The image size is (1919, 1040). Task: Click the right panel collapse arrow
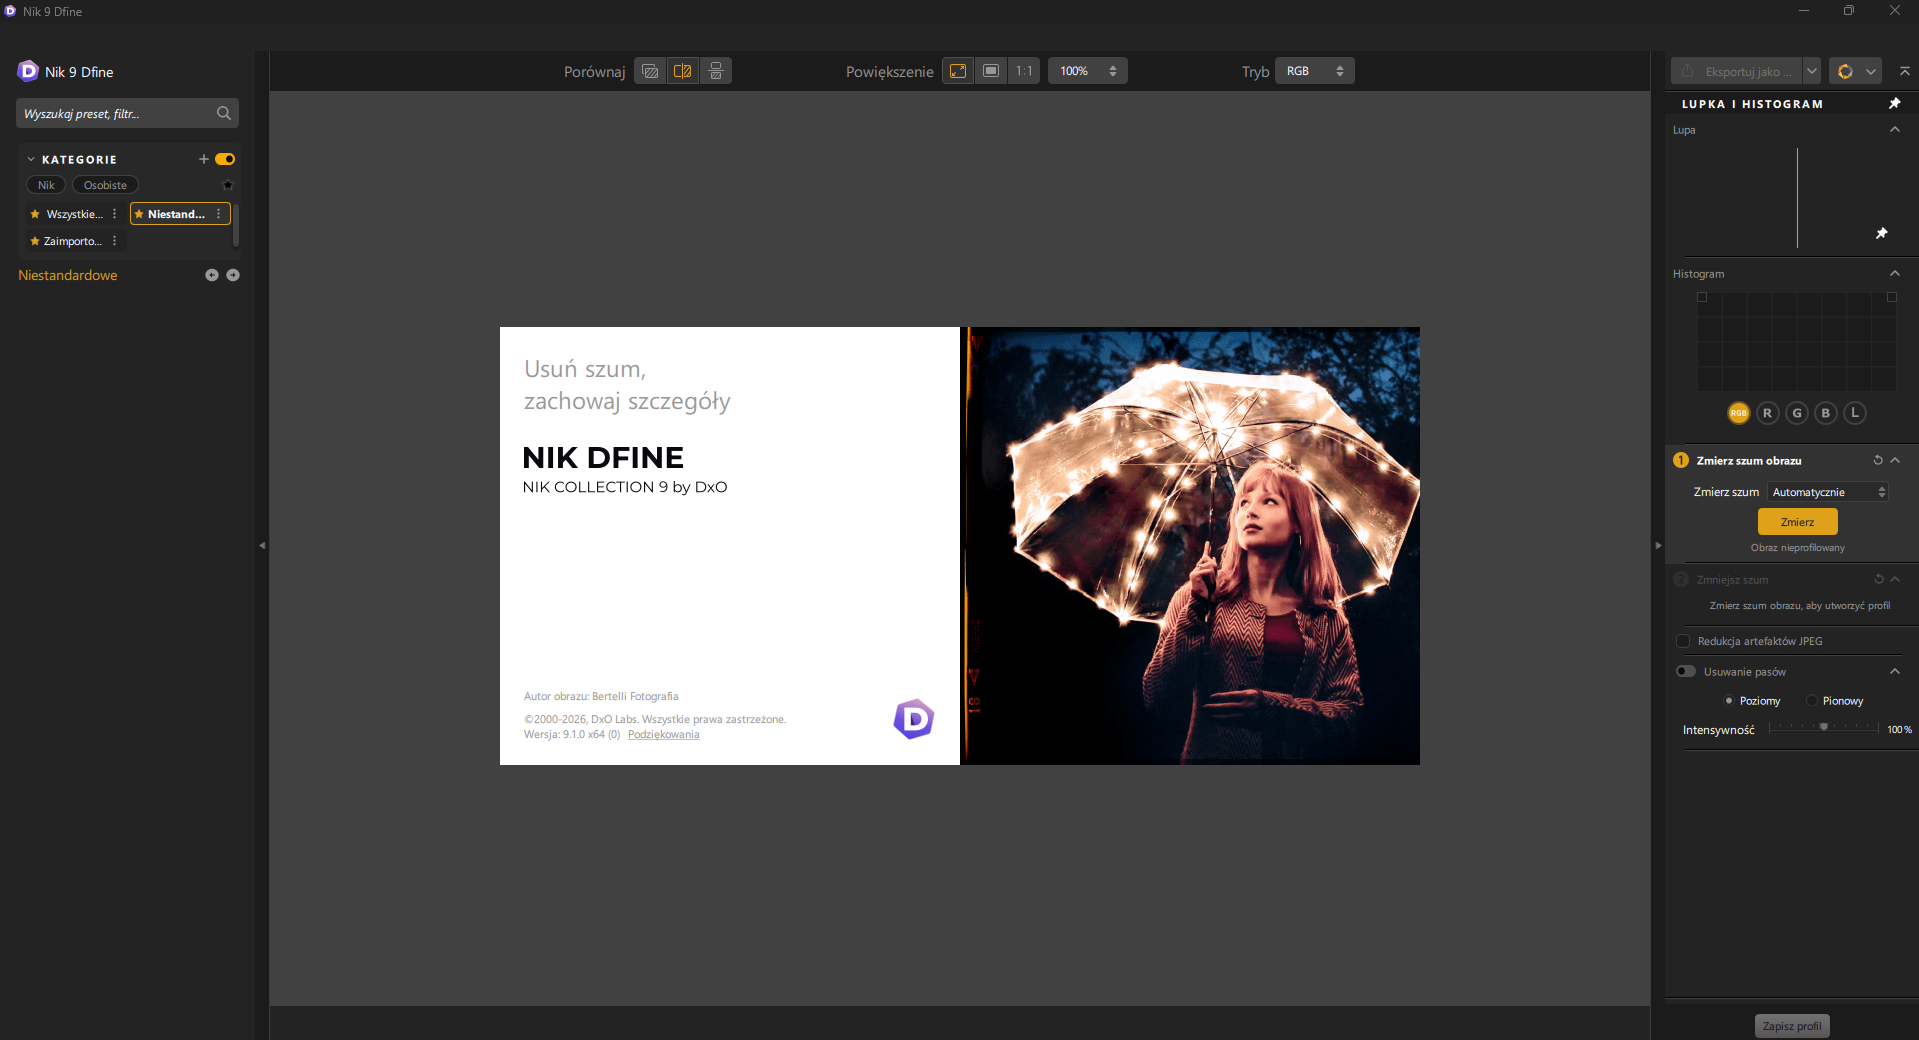click(x=1658, y=545)
